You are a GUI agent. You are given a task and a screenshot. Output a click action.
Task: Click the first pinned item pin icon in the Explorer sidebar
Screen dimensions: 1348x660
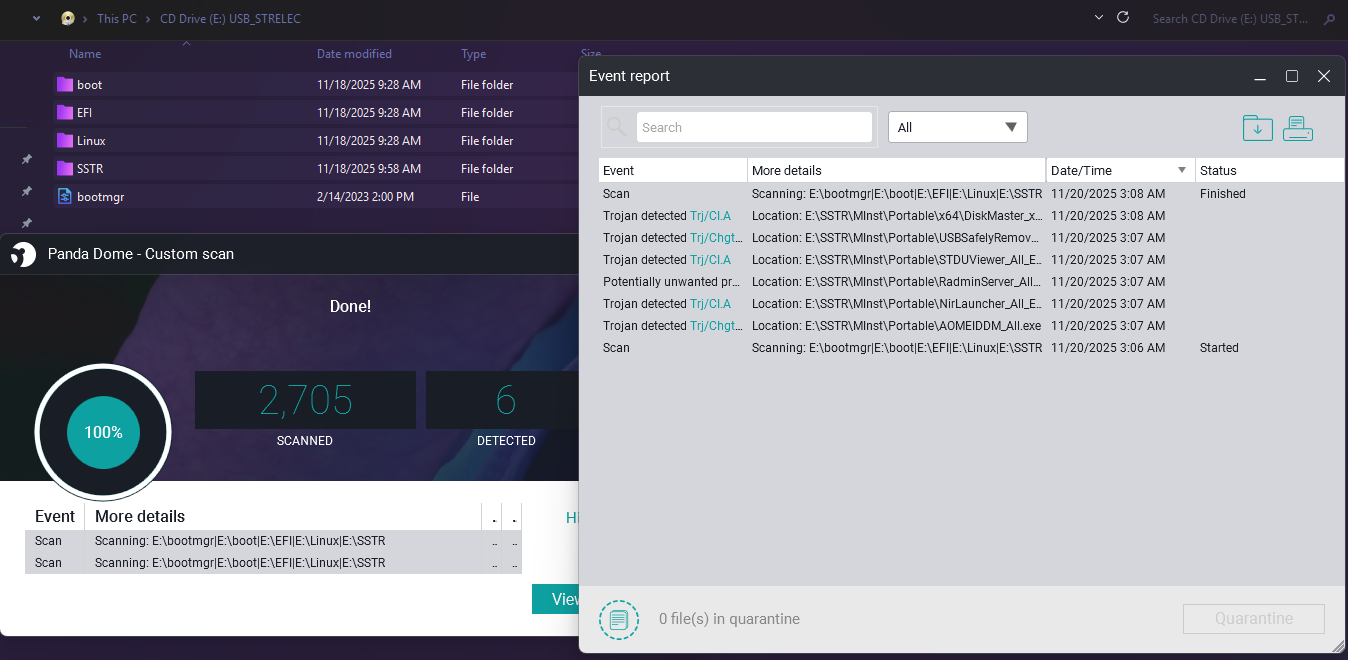27,159
